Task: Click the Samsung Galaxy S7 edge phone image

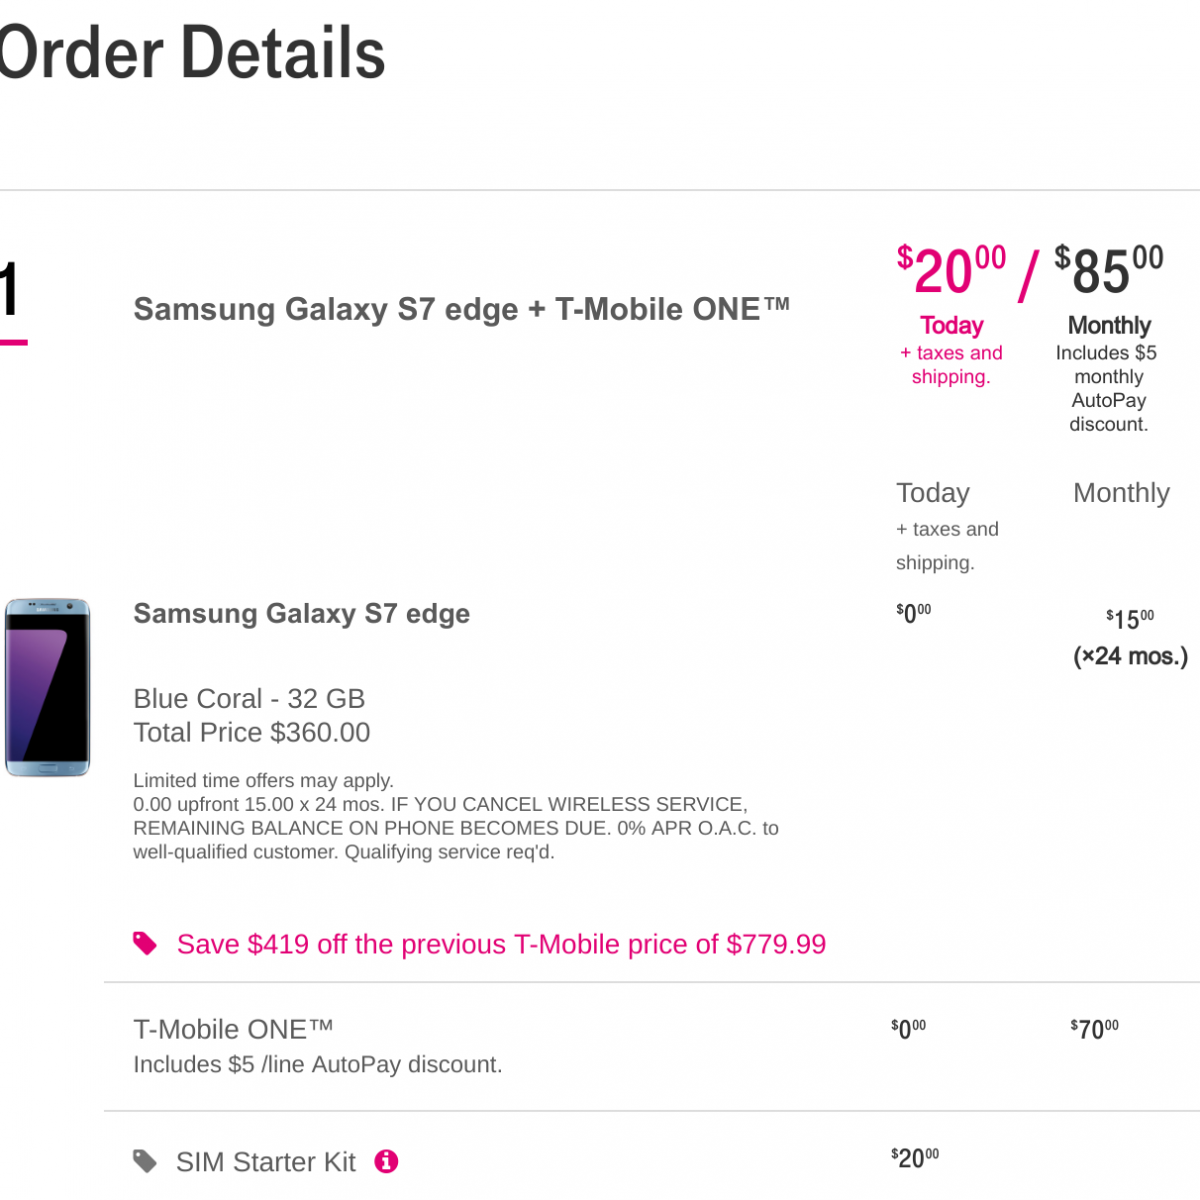Action: point(47,687)
